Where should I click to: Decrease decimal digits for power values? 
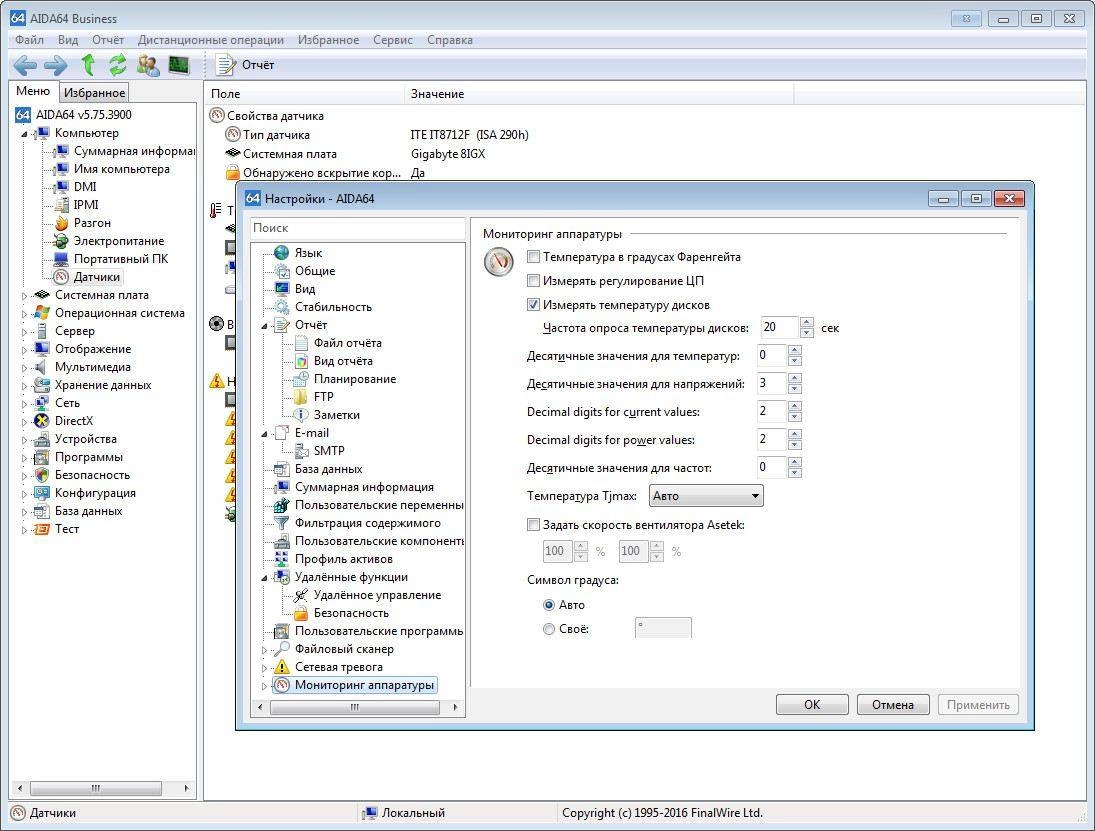pyautogui.click(x=795, y=445)
